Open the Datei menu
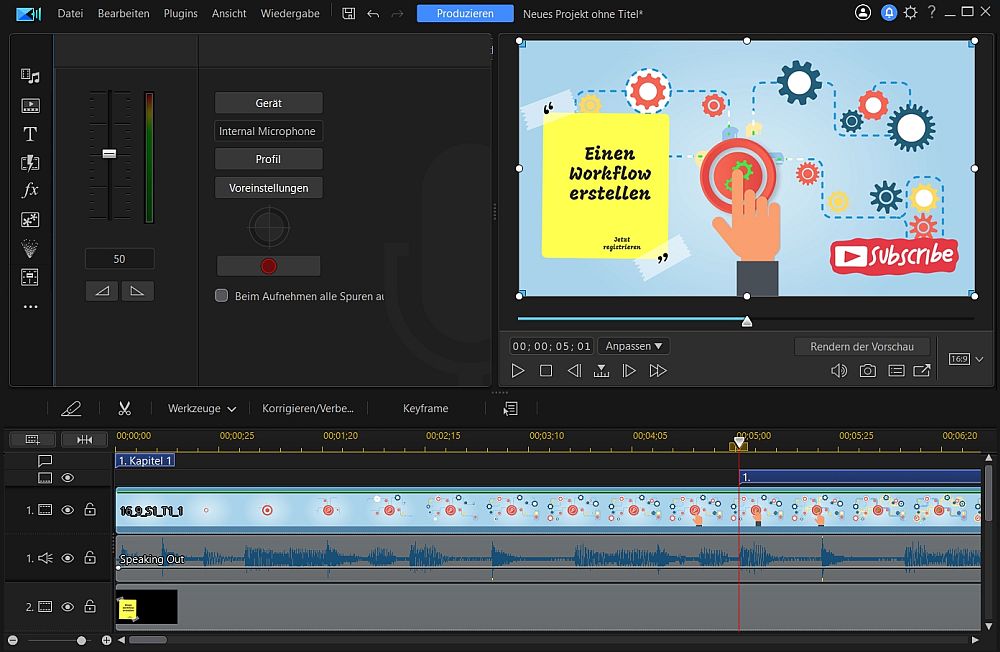This screenshot has width=1000, height=652. [70, 13]
